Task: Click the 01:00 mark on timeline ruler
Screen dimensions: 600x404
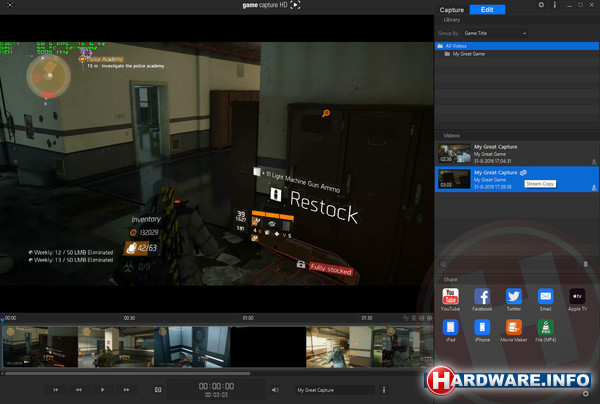Action: pyautogui.click(x=248, y=318)
